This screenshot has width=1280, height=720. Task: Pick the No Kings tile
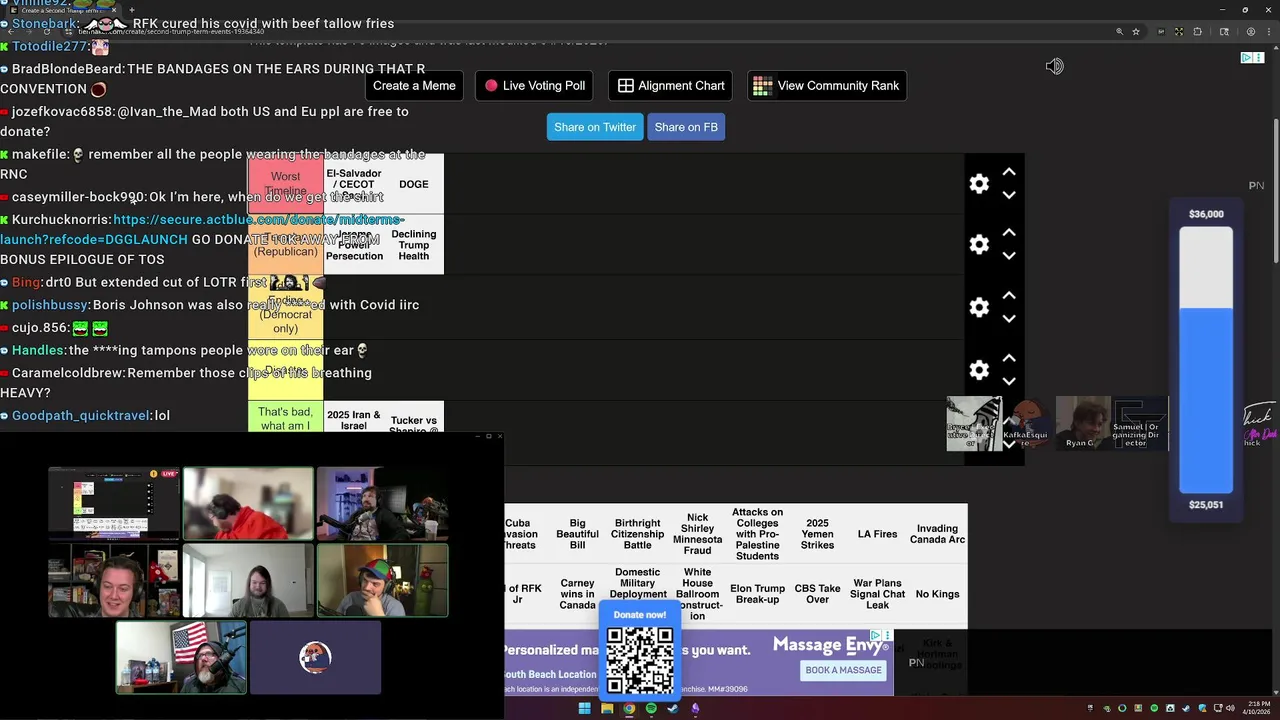[937, 594]
